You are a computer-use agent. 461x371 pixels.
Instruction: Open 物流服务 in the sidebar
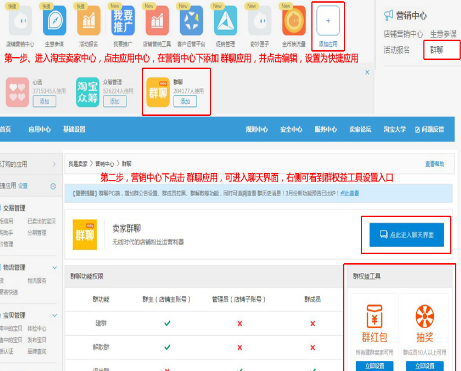[x=37, y=281]
